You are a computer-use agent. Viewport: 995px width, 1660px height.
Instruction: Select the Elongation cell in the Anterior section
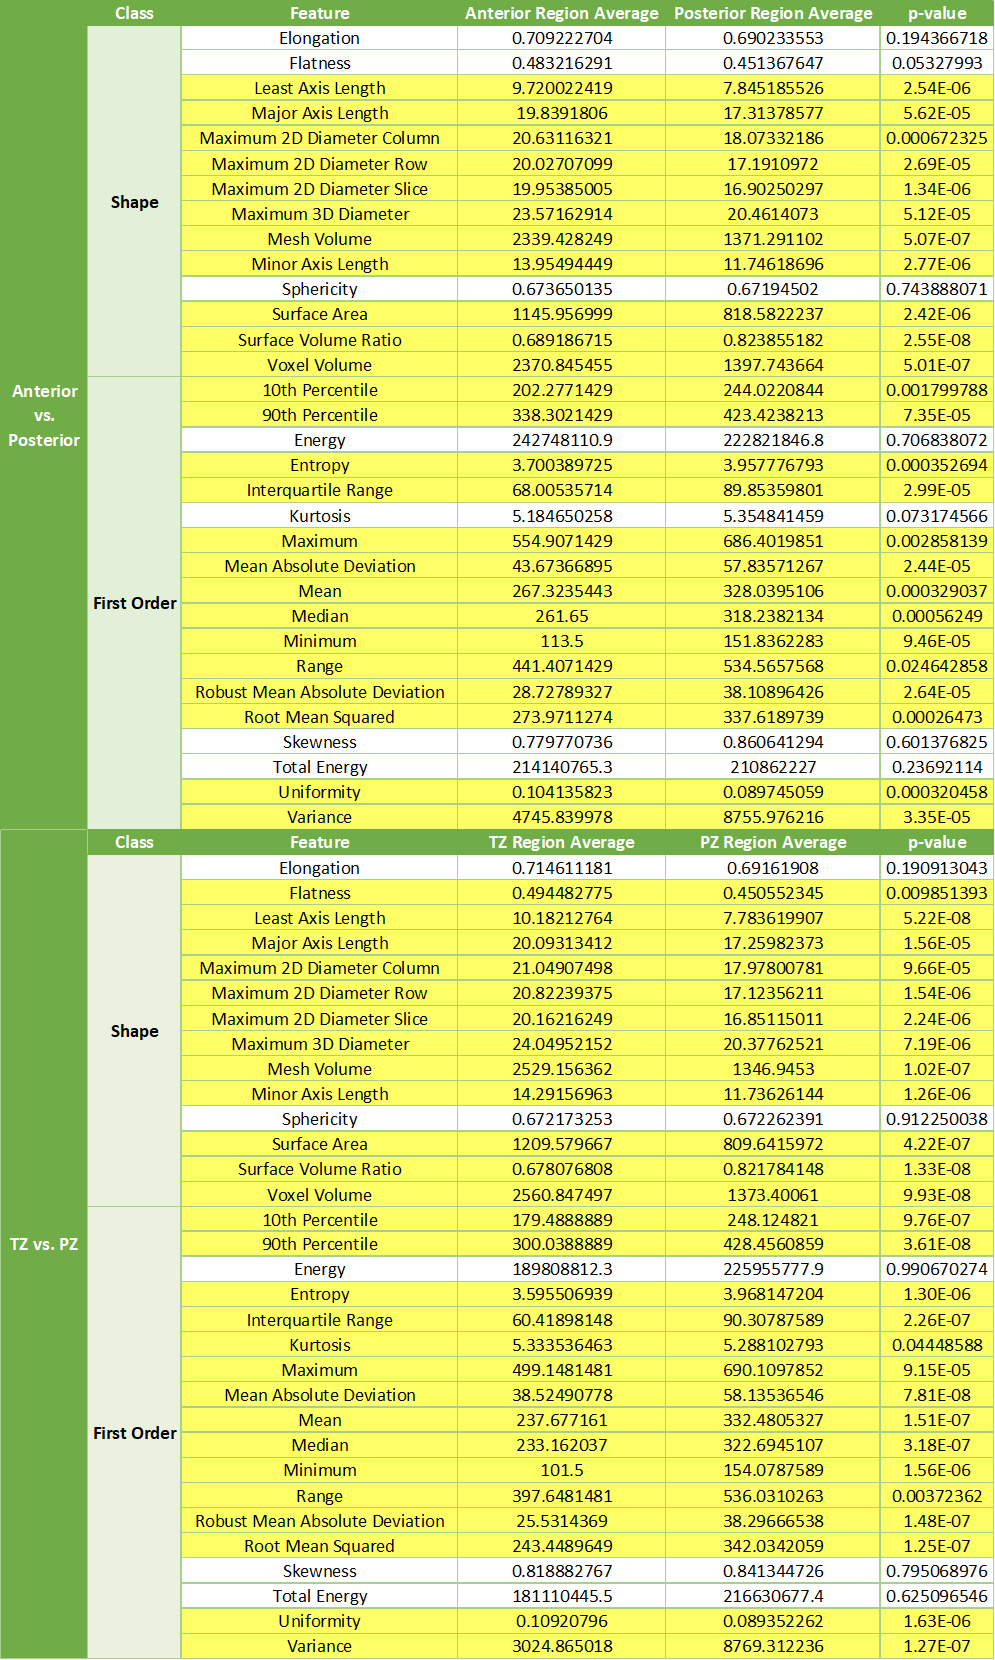coord(319,38)
